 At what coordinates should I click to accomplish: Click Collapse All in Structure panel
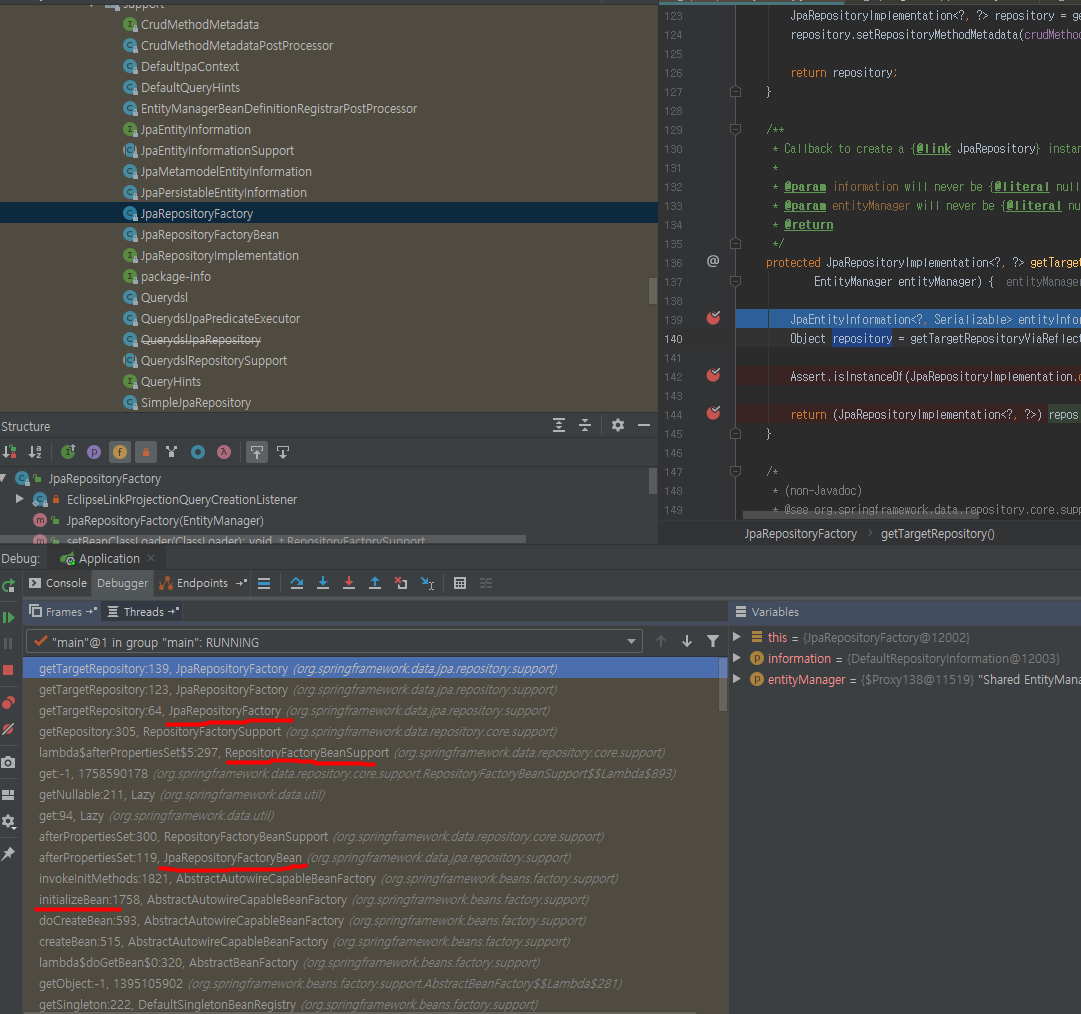point(585,425)
